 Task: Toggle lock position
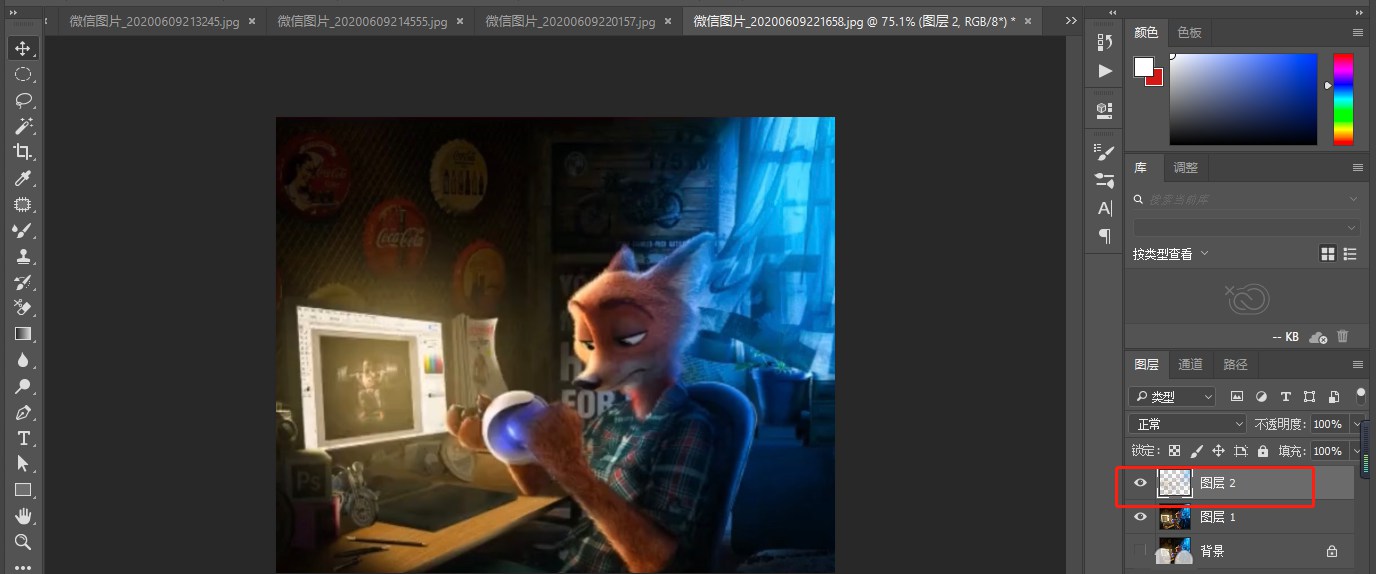pos(1219,451)
